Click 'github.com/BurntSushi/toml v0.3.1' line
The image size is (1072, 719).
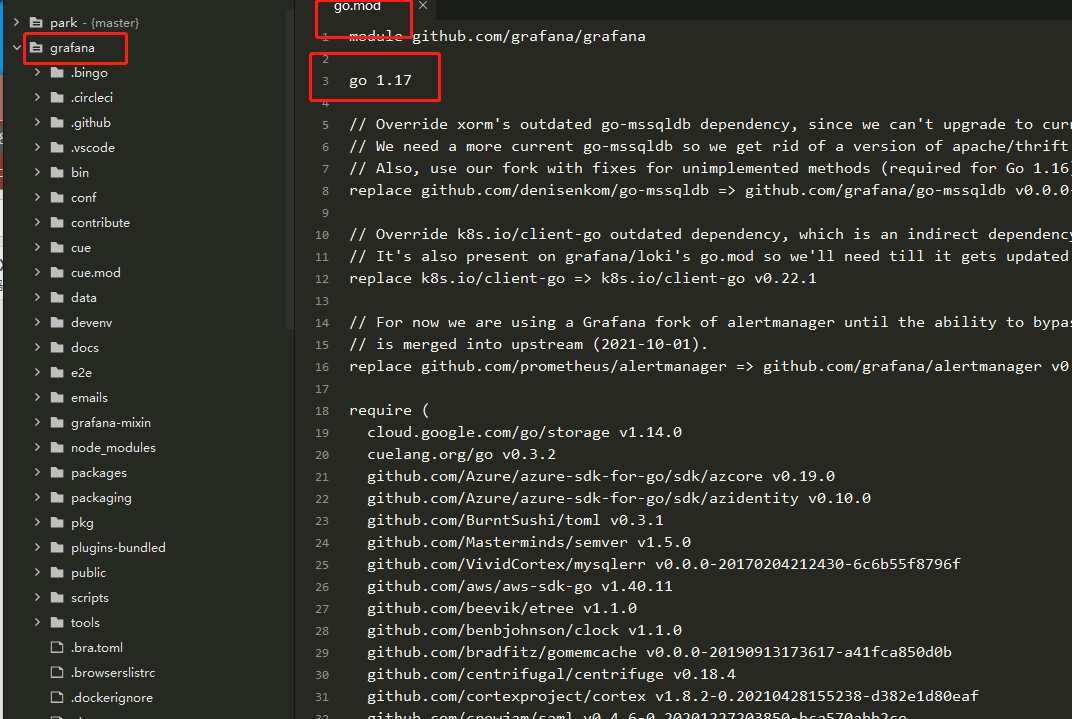515,520
